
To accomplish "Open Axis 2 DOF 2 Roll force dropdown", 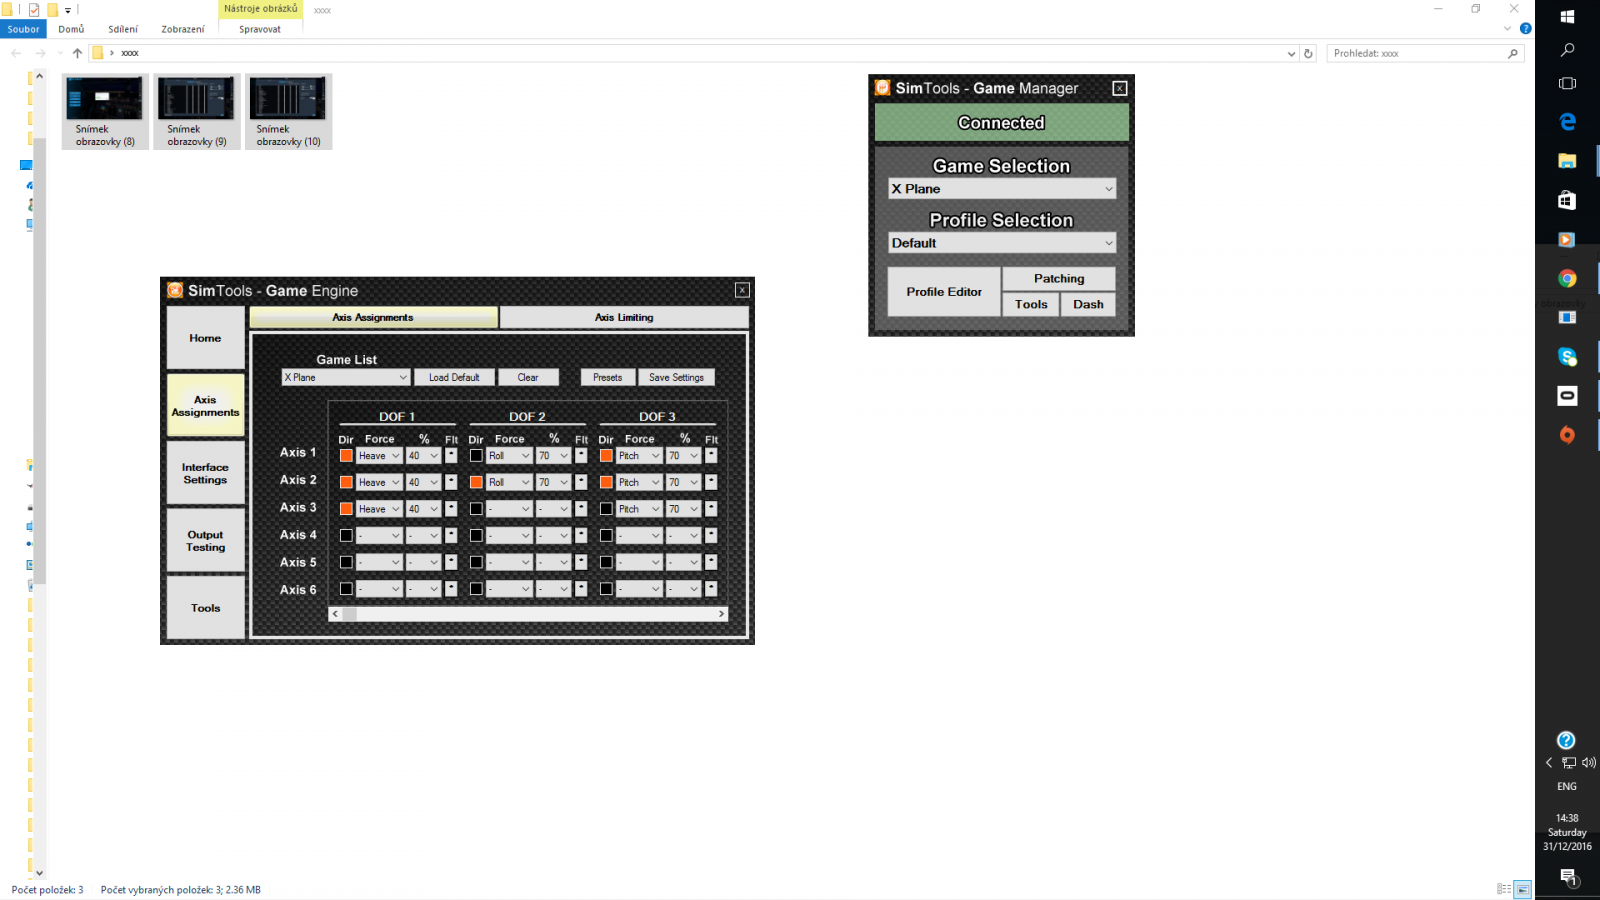I will (510, 482).
